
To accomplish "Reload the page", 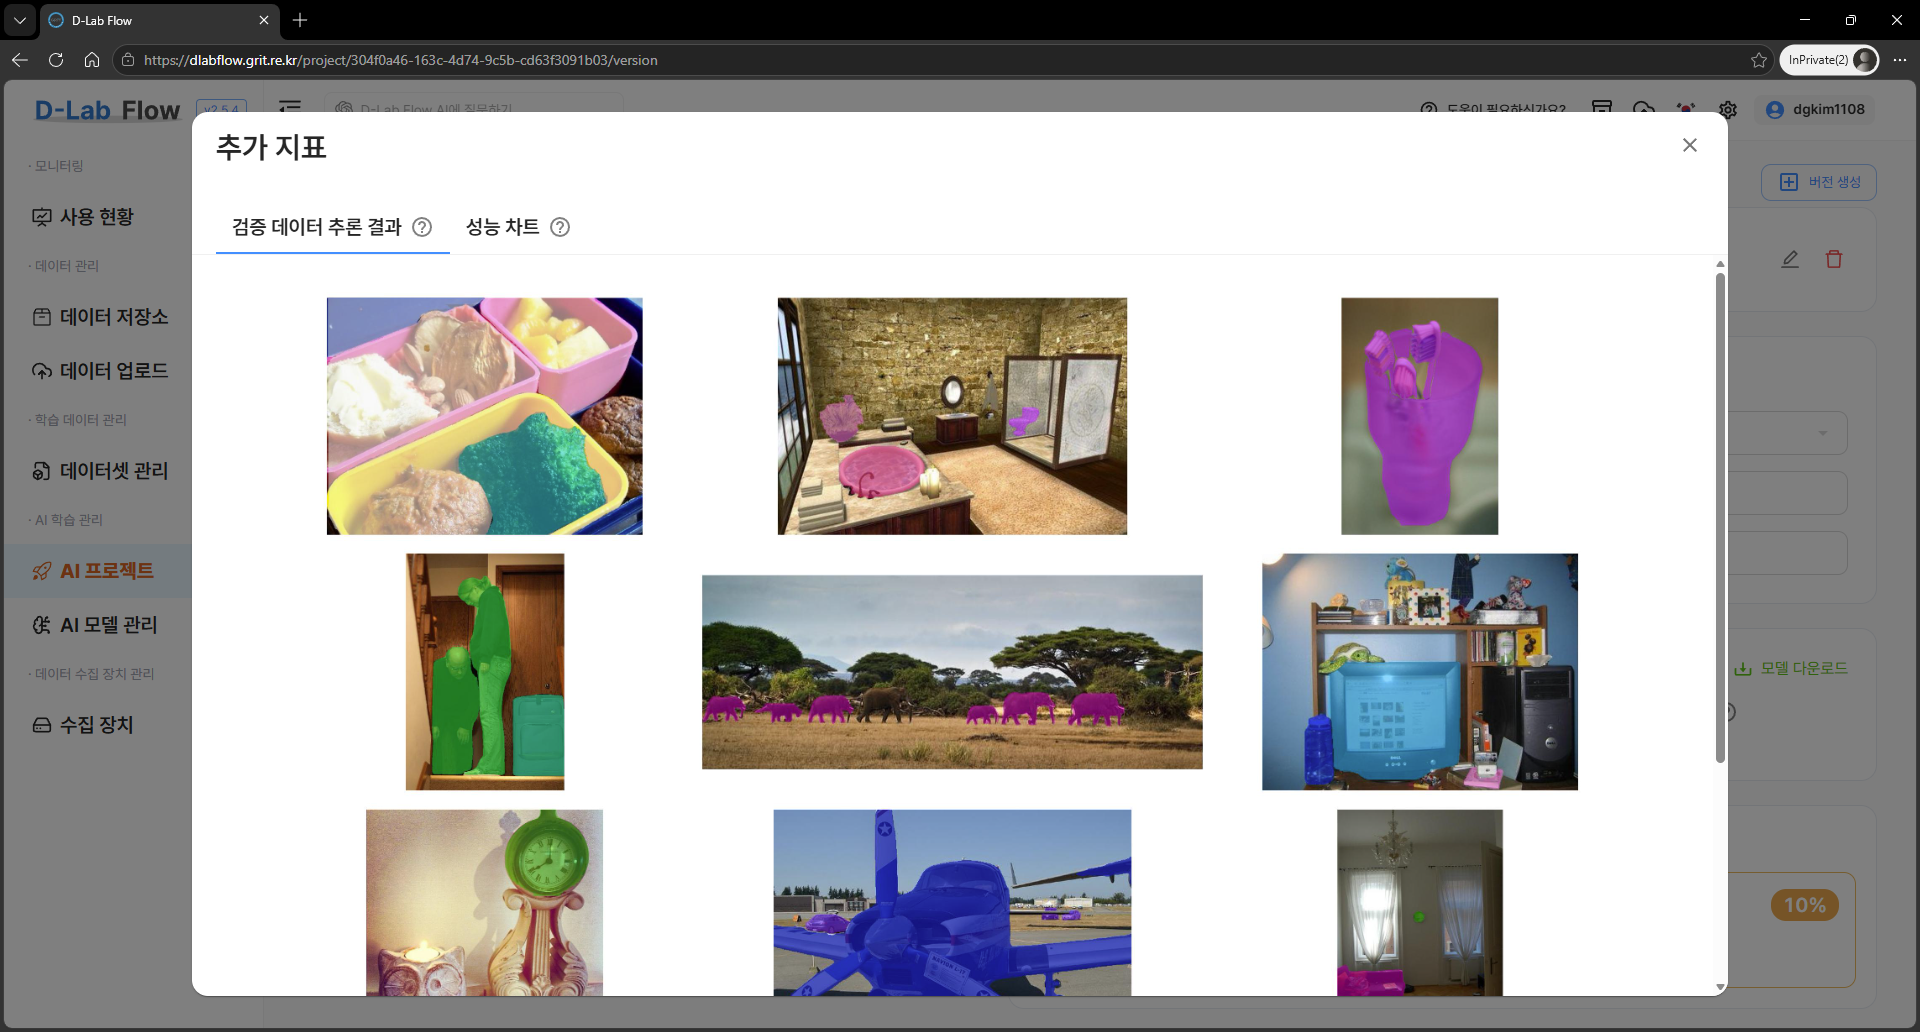I will point(56,60).
